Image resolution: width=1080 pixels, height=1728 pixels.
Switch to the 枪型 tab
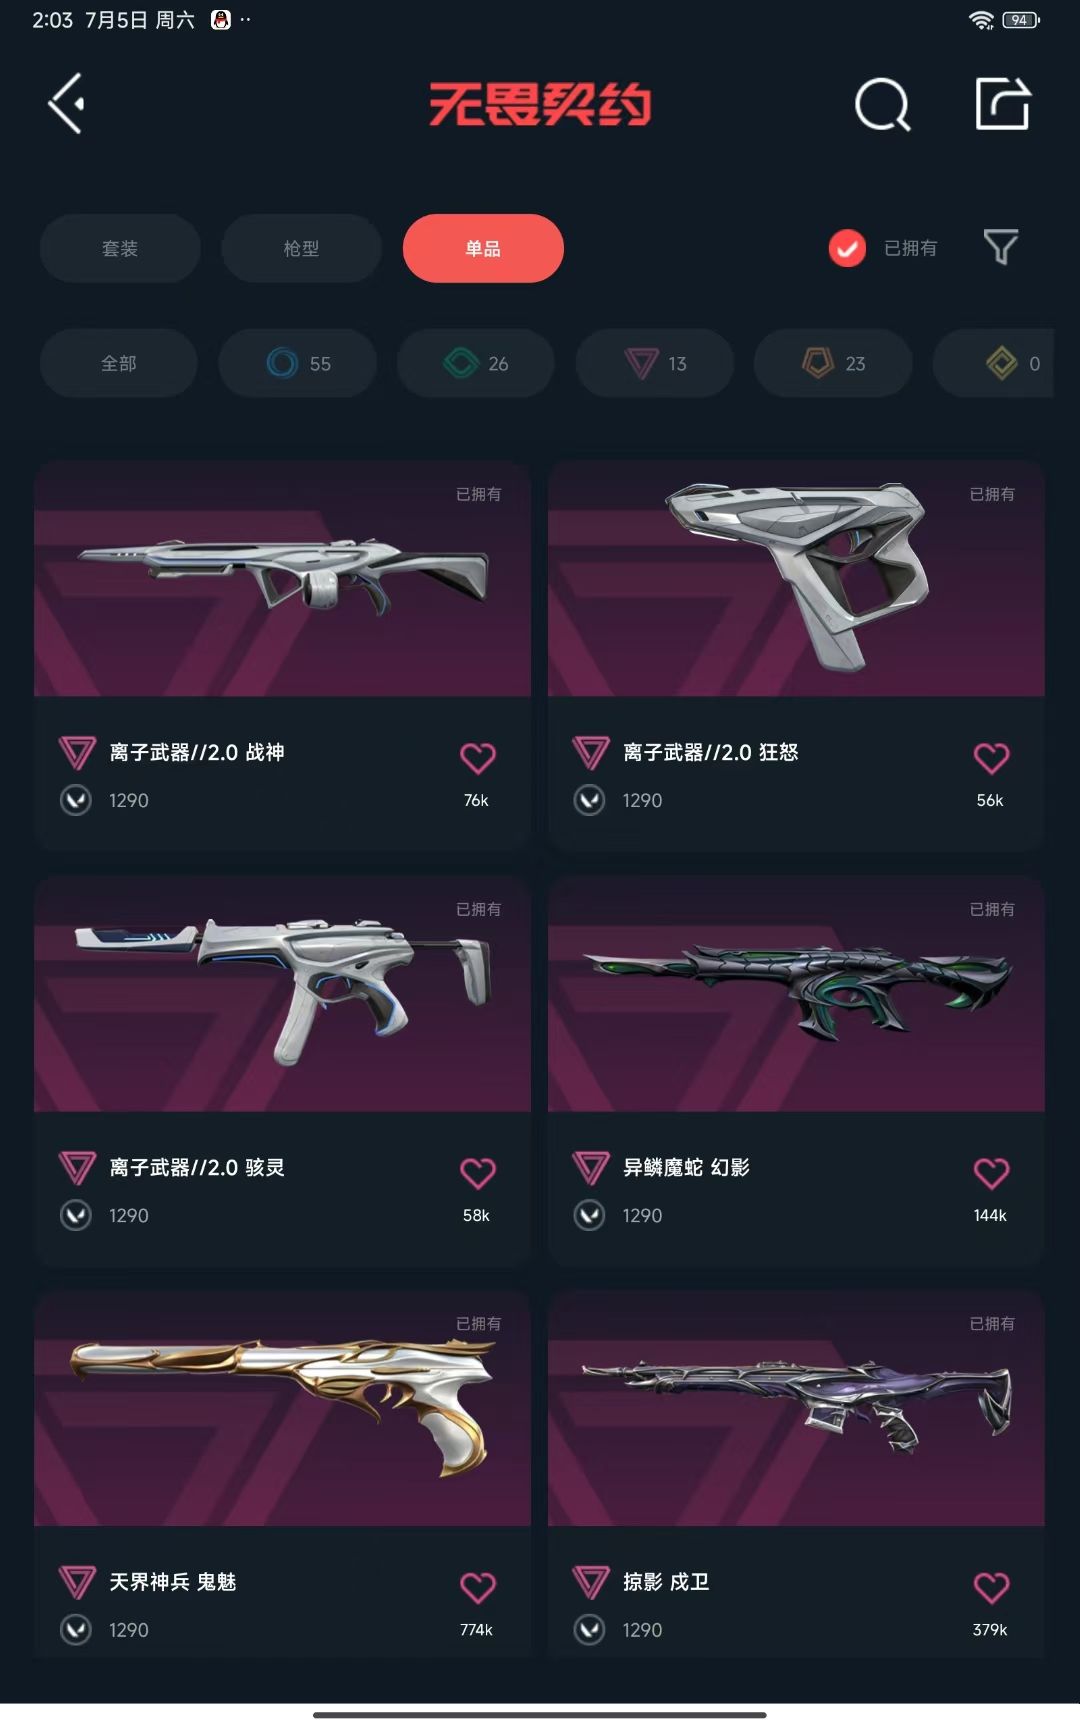(301, 248)
